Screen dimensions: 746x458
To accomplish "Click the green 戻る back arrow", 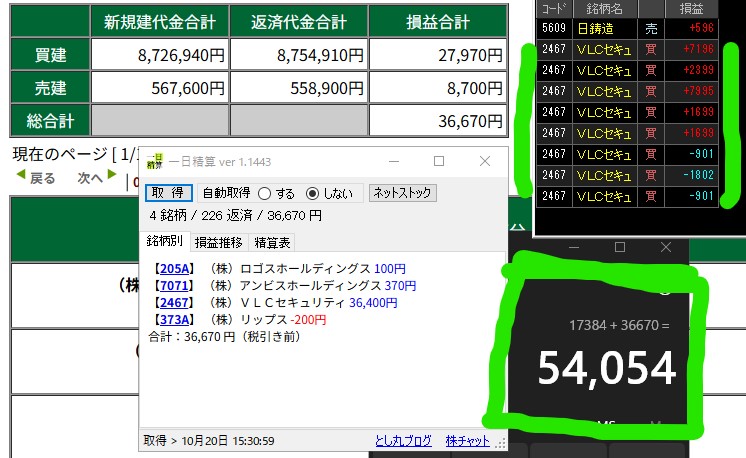I will tap(20, 178).
